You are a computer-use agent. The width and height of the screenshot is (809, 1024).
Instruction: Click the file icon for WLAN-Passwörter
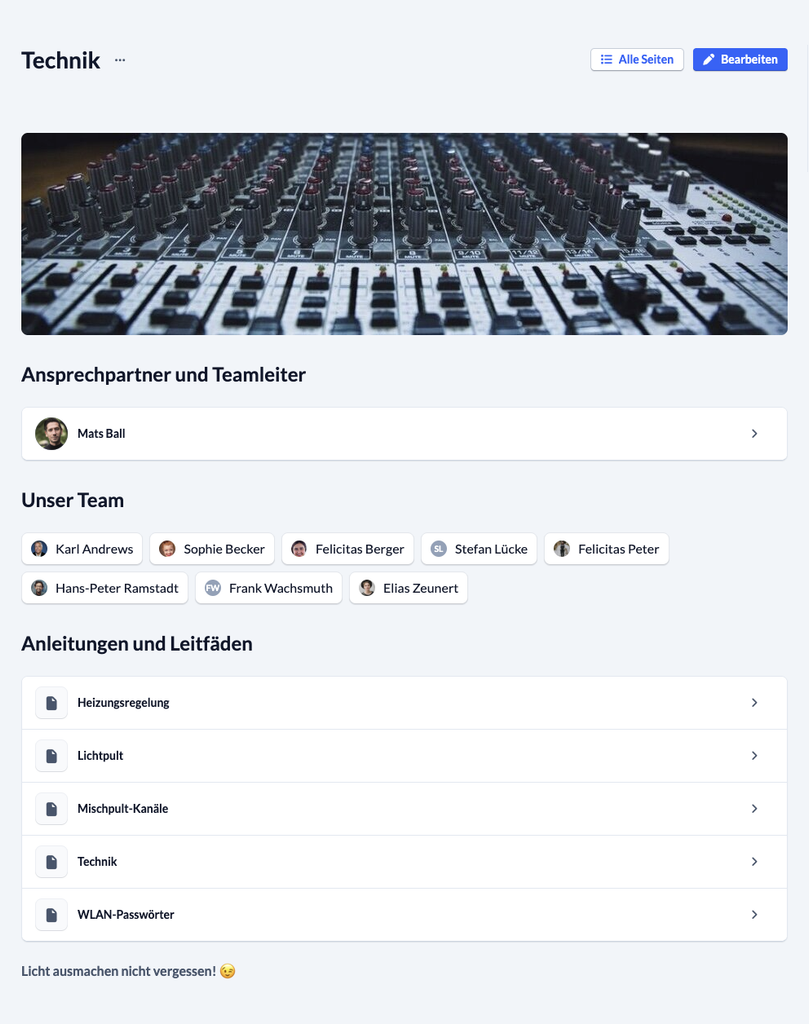52,914
